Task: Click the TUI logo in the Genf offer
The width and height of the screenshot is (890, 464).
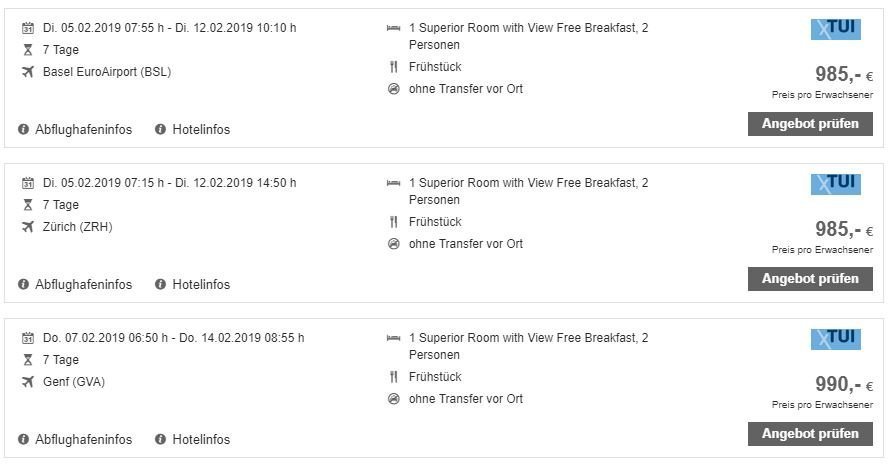Action: pyautogui.click(x=836, y=339)
